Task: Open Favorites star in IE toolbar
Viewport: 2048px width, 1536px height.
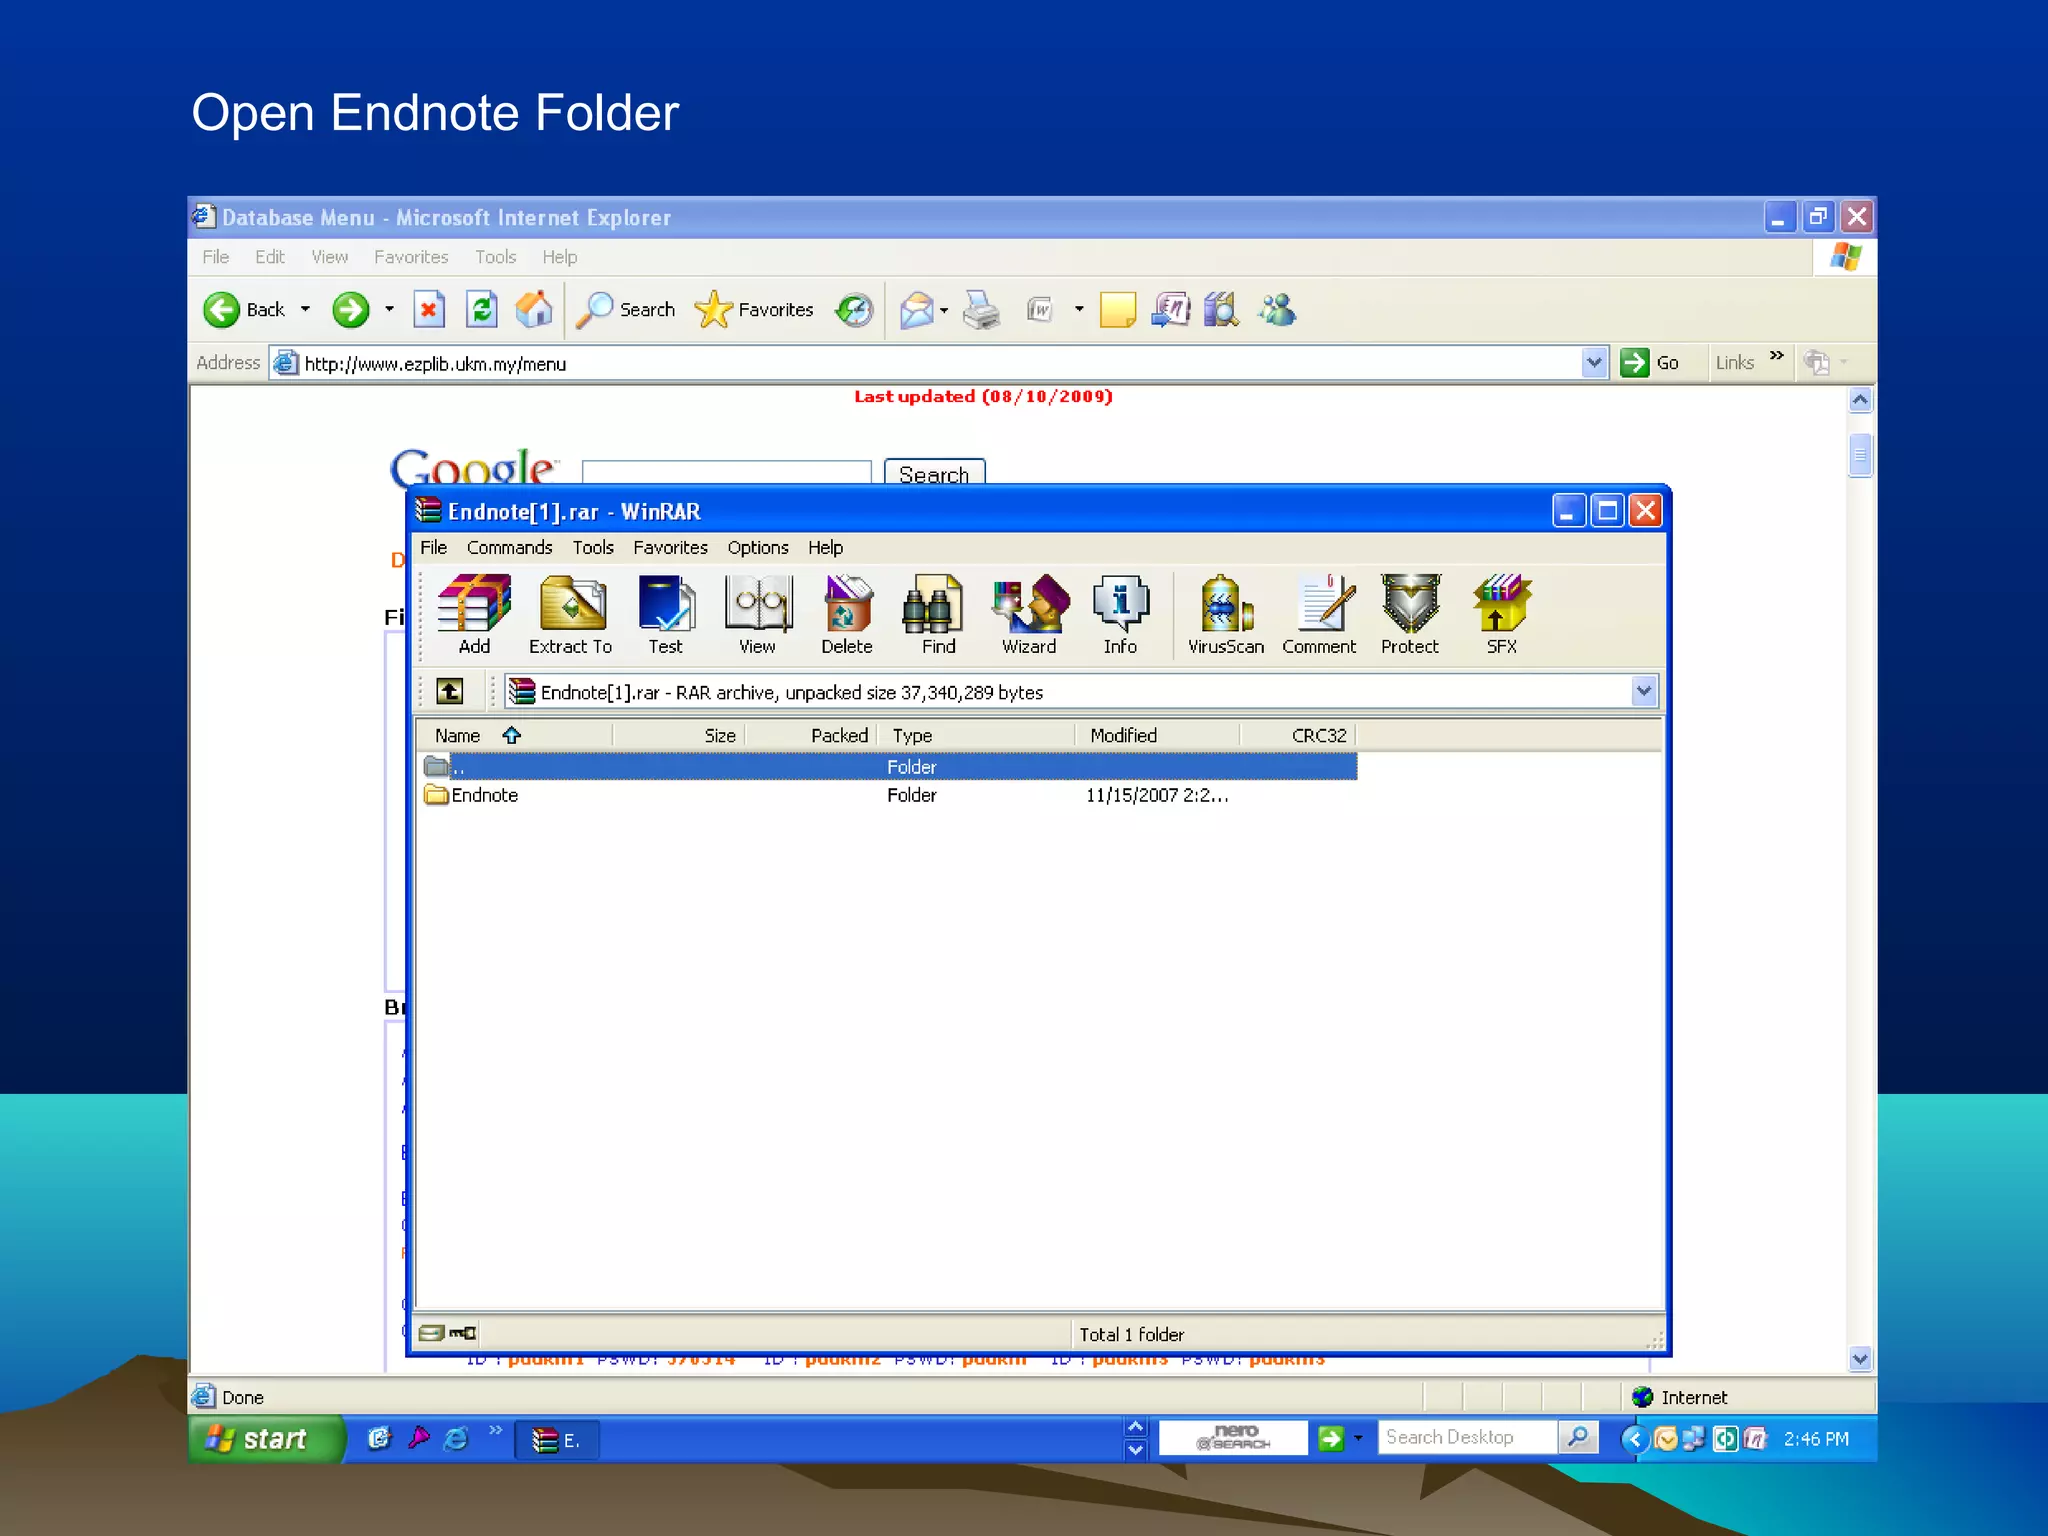Action: click(754, 310)
